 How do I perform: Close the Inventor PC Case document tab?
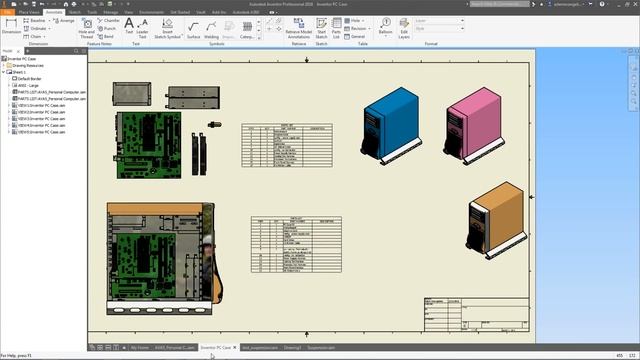coord(235,348)
